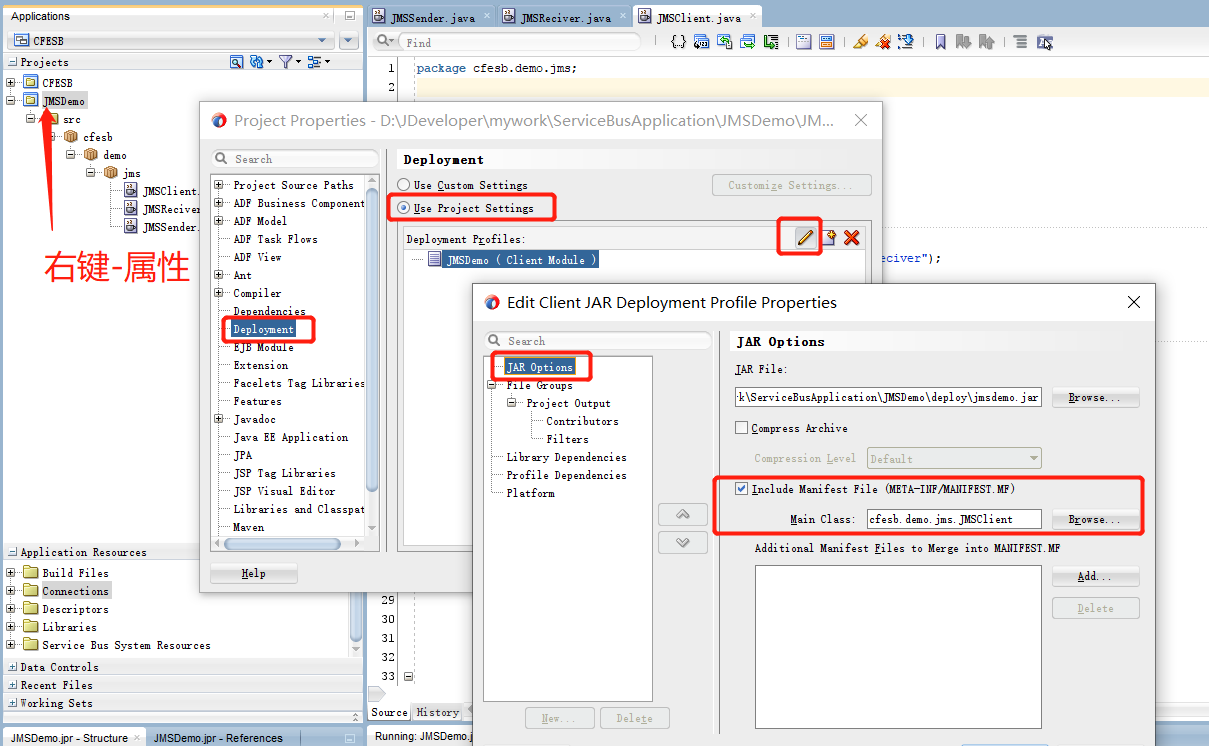
Task: Click the JMSClient java file icon in tree
Action: point(131,191)
